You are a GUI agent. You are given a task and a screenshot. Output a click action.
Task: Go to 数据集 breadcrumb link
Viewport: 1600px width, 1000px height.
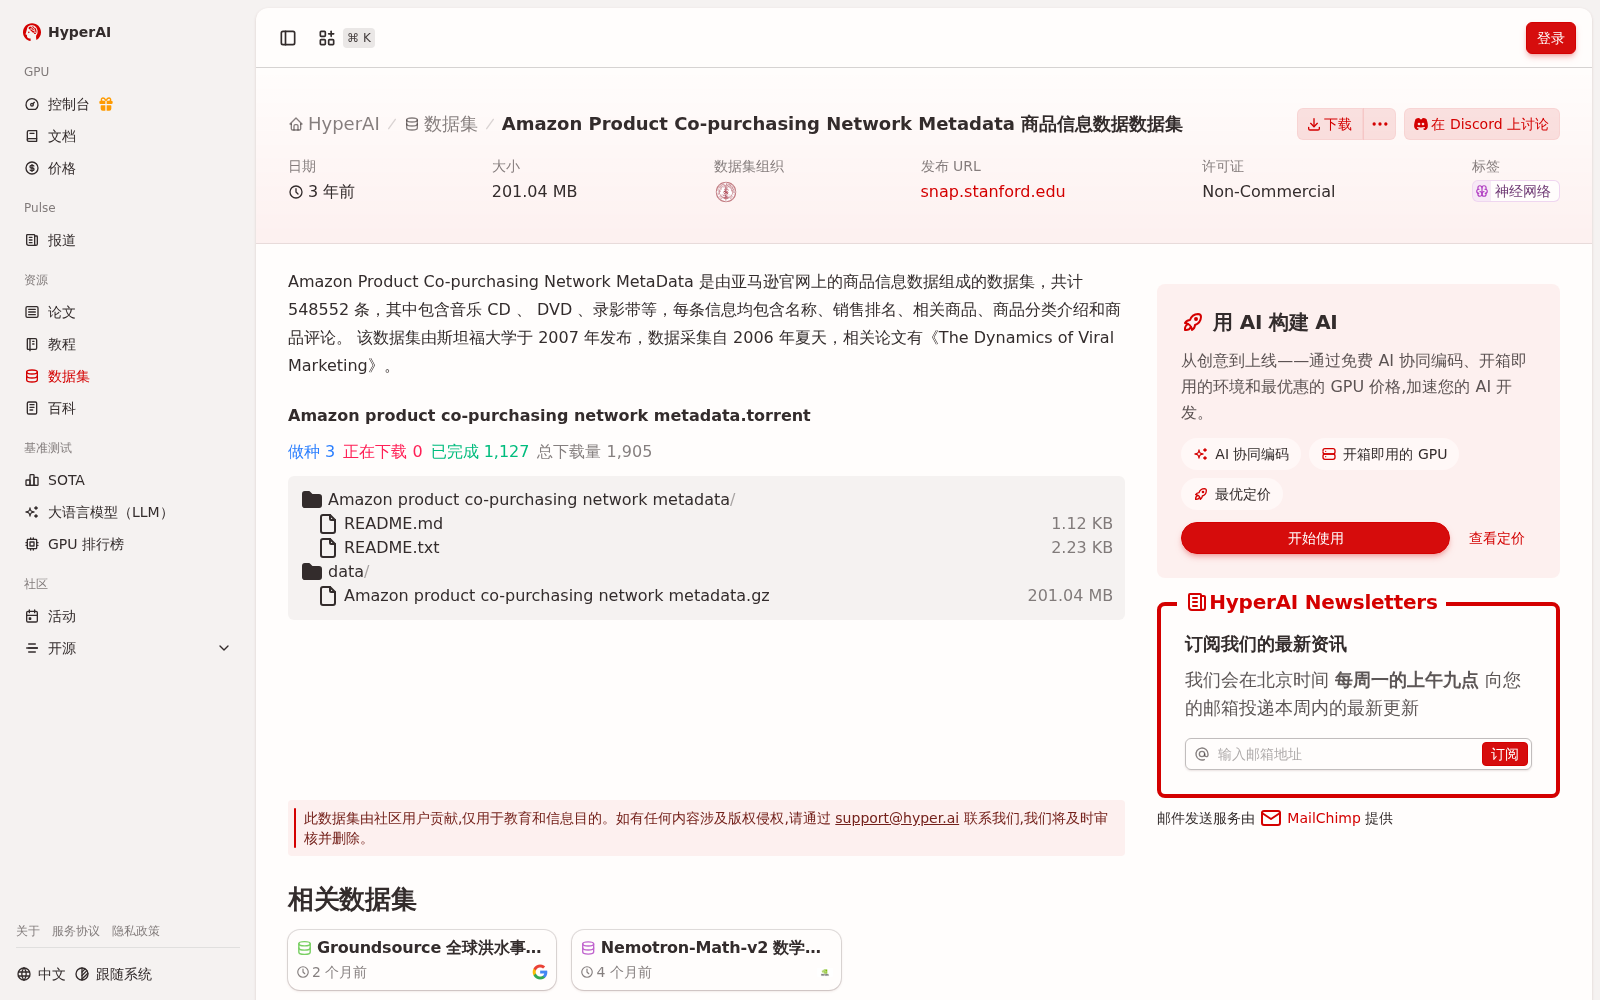click(441, 124)
